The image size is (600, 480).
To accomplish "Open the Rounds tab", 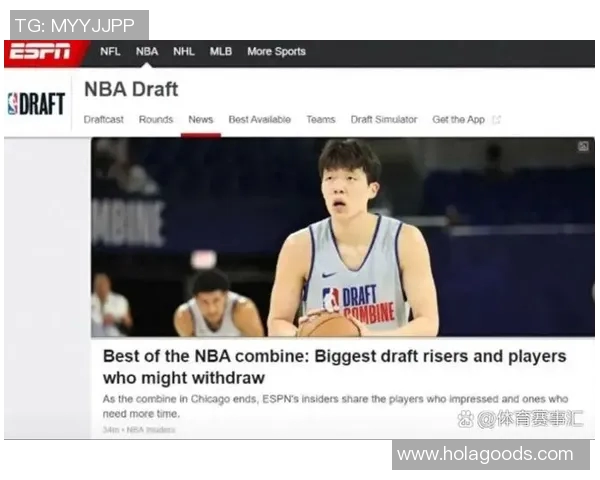I will coord(156,120).
